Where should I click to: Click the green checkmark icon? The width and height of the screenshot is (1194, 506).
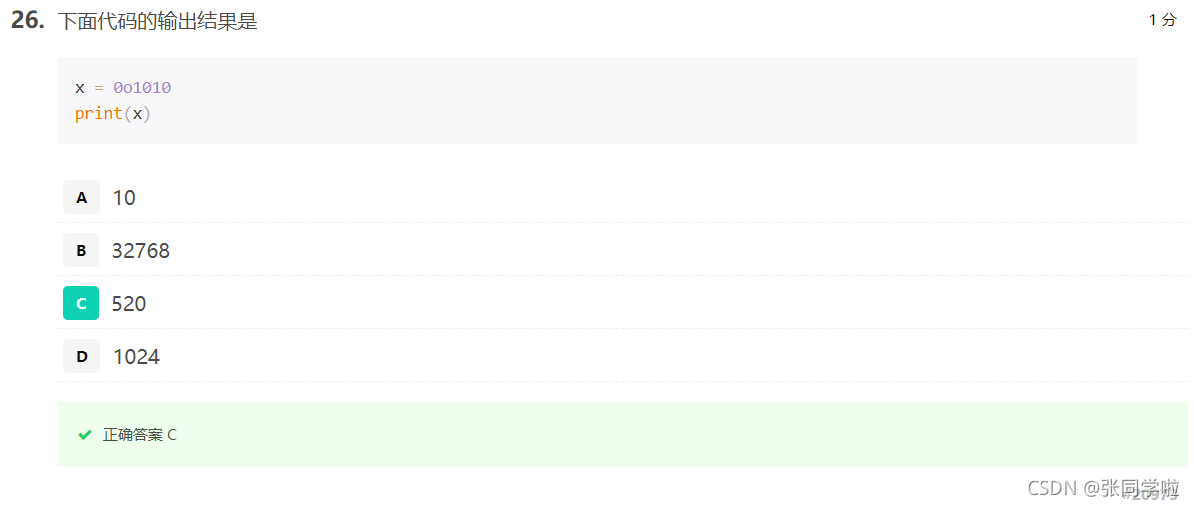pos(85,435)
